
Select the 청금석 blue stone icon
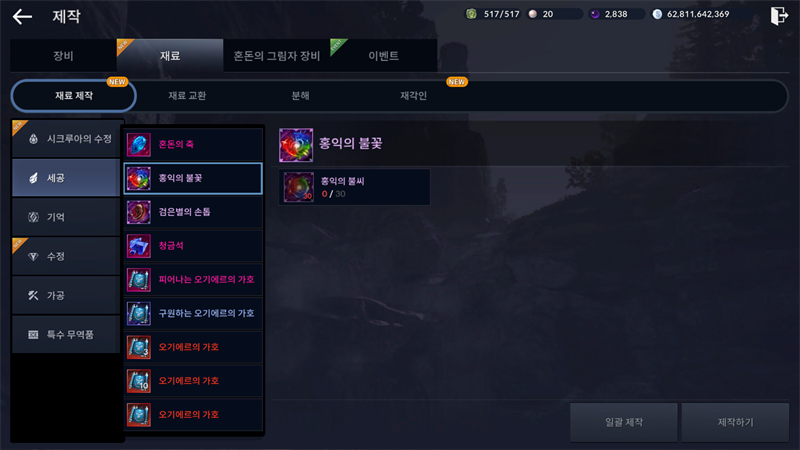139,246
